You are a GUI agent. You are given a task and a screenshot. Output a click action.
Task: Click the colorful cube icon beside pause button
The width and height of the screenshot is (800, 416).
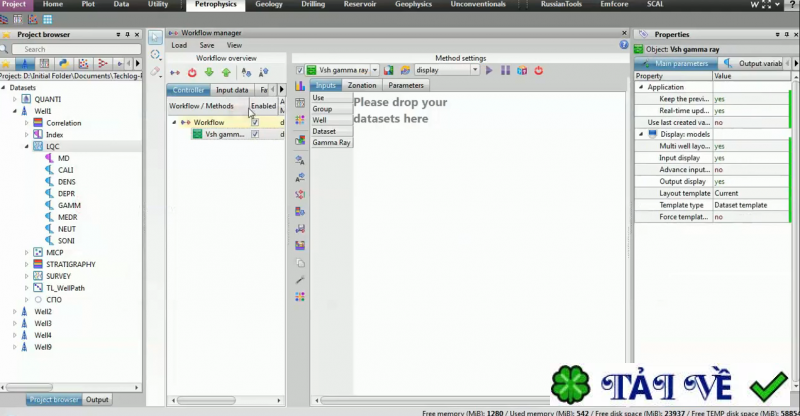522,70
